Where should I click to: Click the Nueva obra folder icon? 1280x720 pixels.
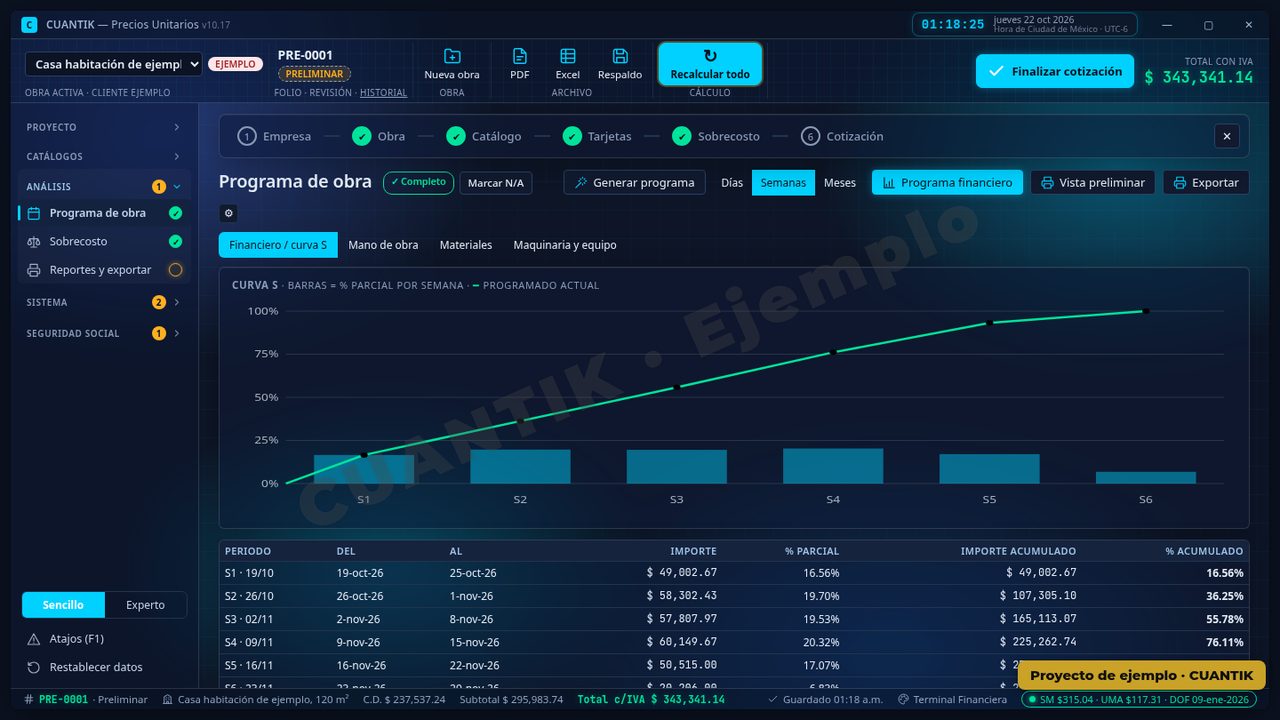452,56
